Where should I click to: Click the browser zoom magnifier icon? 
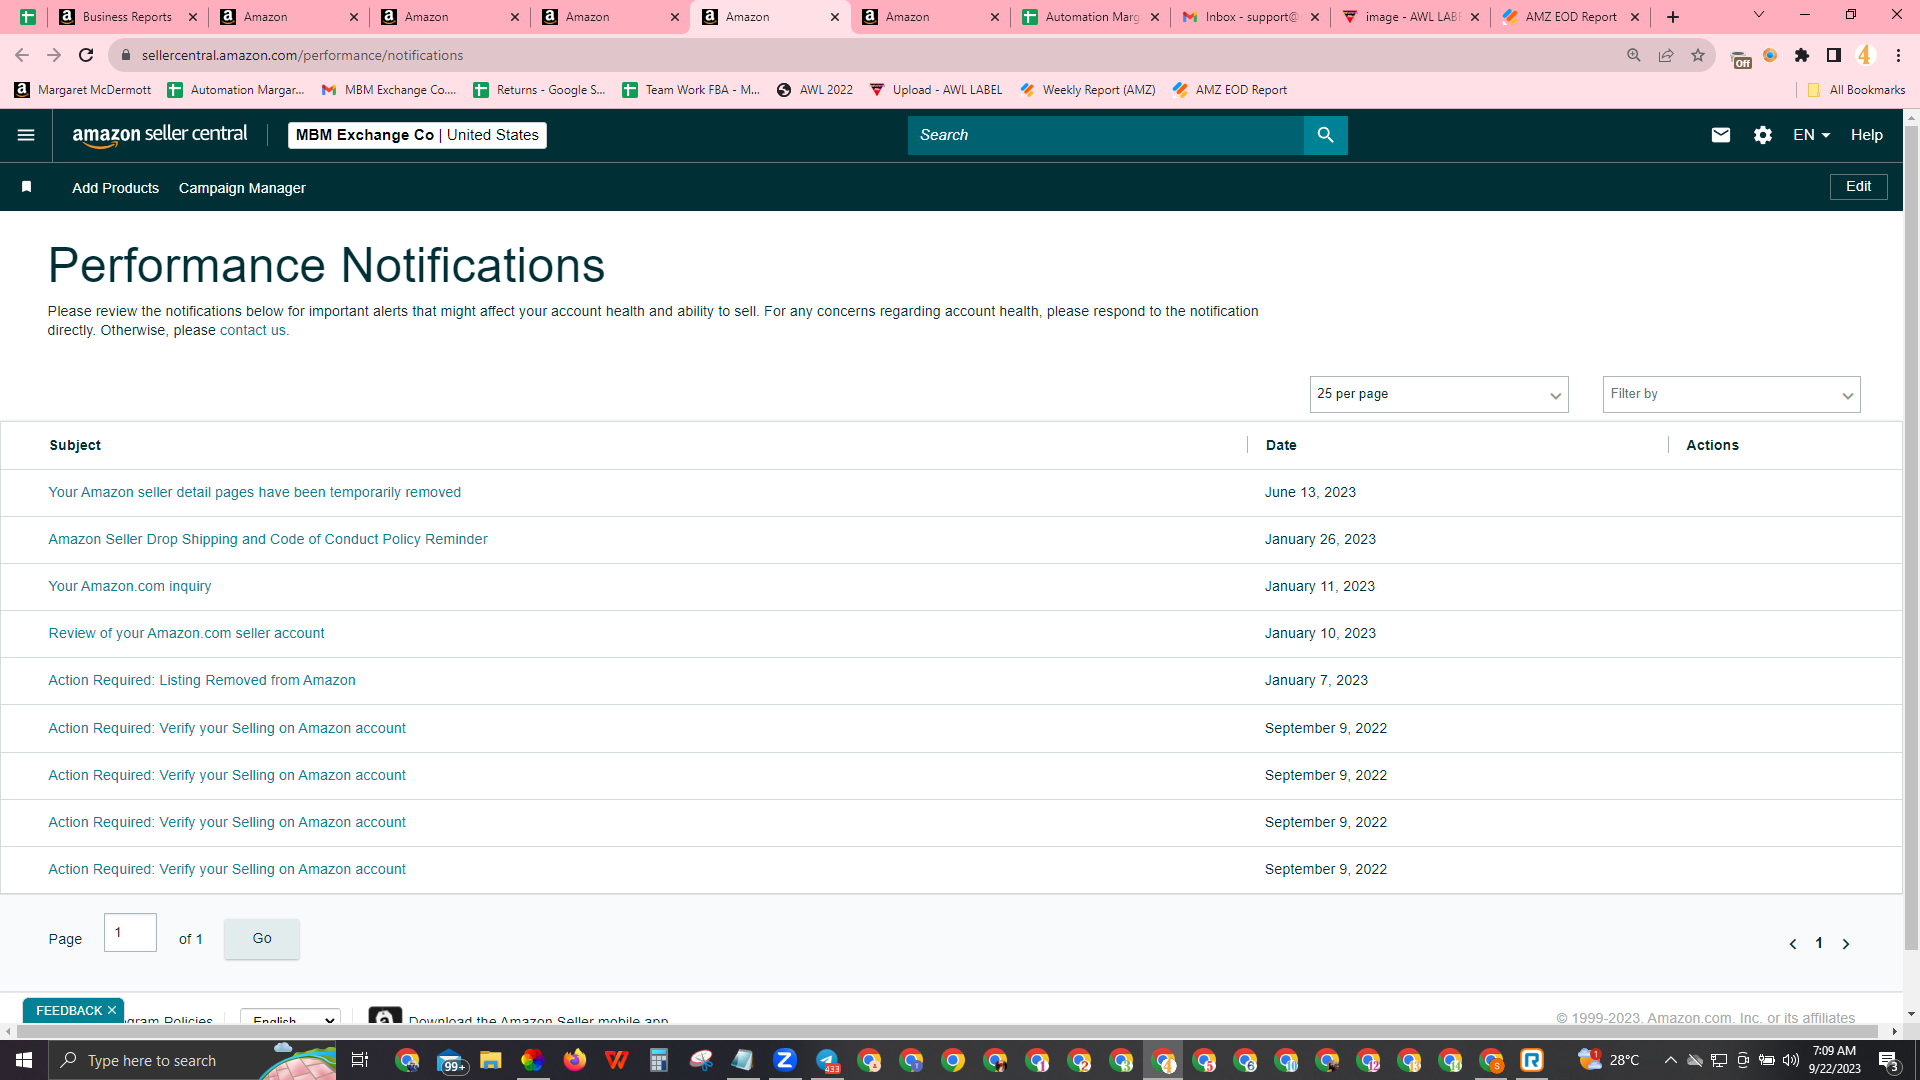[x=1634, y=55]
